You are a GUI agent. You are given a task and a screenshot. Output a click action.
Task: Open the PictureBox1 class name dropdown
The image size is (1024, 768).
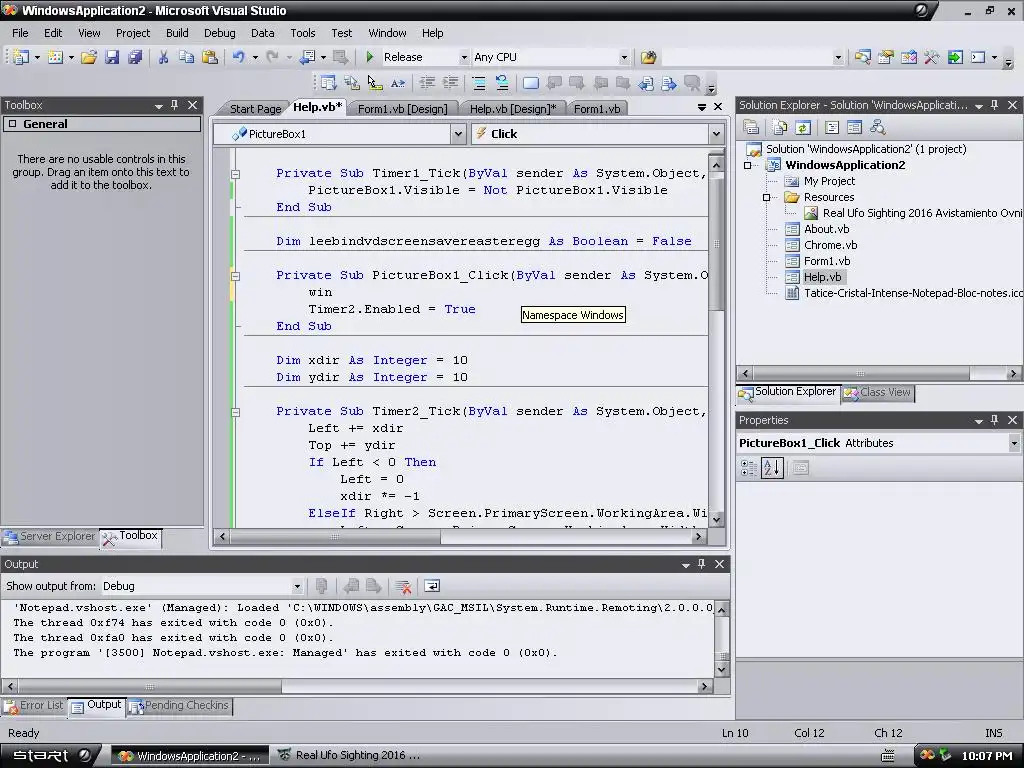[x=458, y=134]
